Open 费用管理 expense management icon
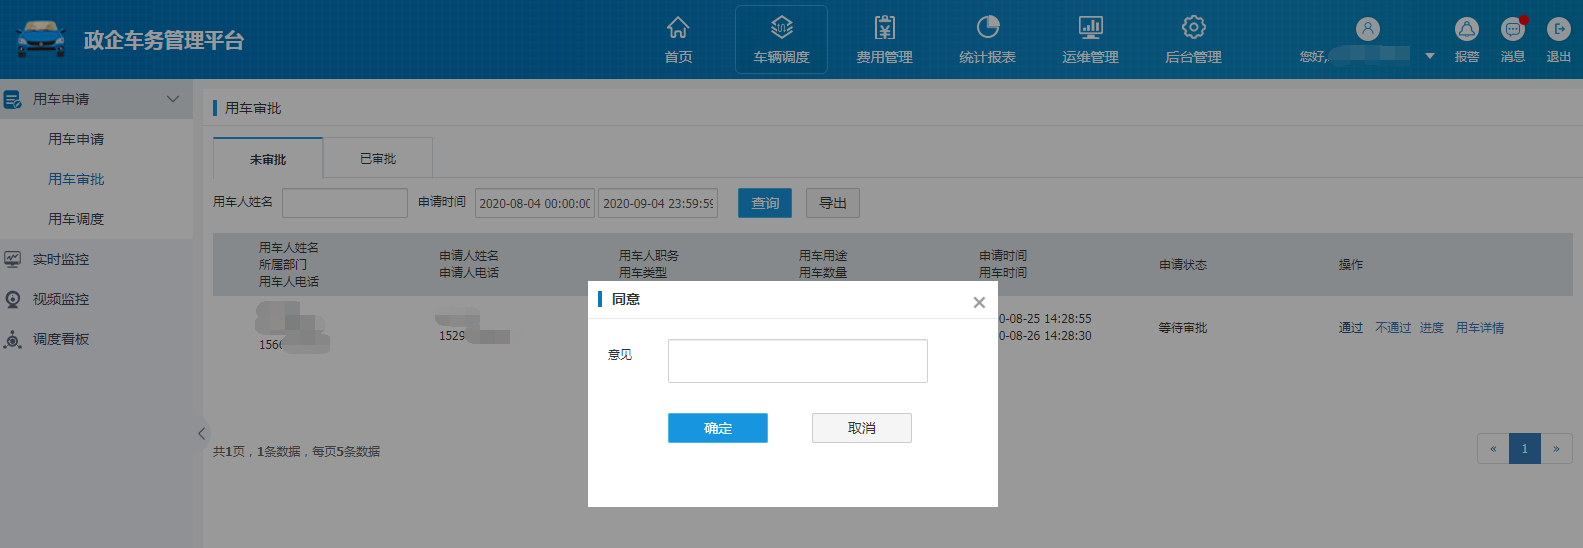Image resolution: width=1583 pixels, height=548 pixels. pos(884,28)
